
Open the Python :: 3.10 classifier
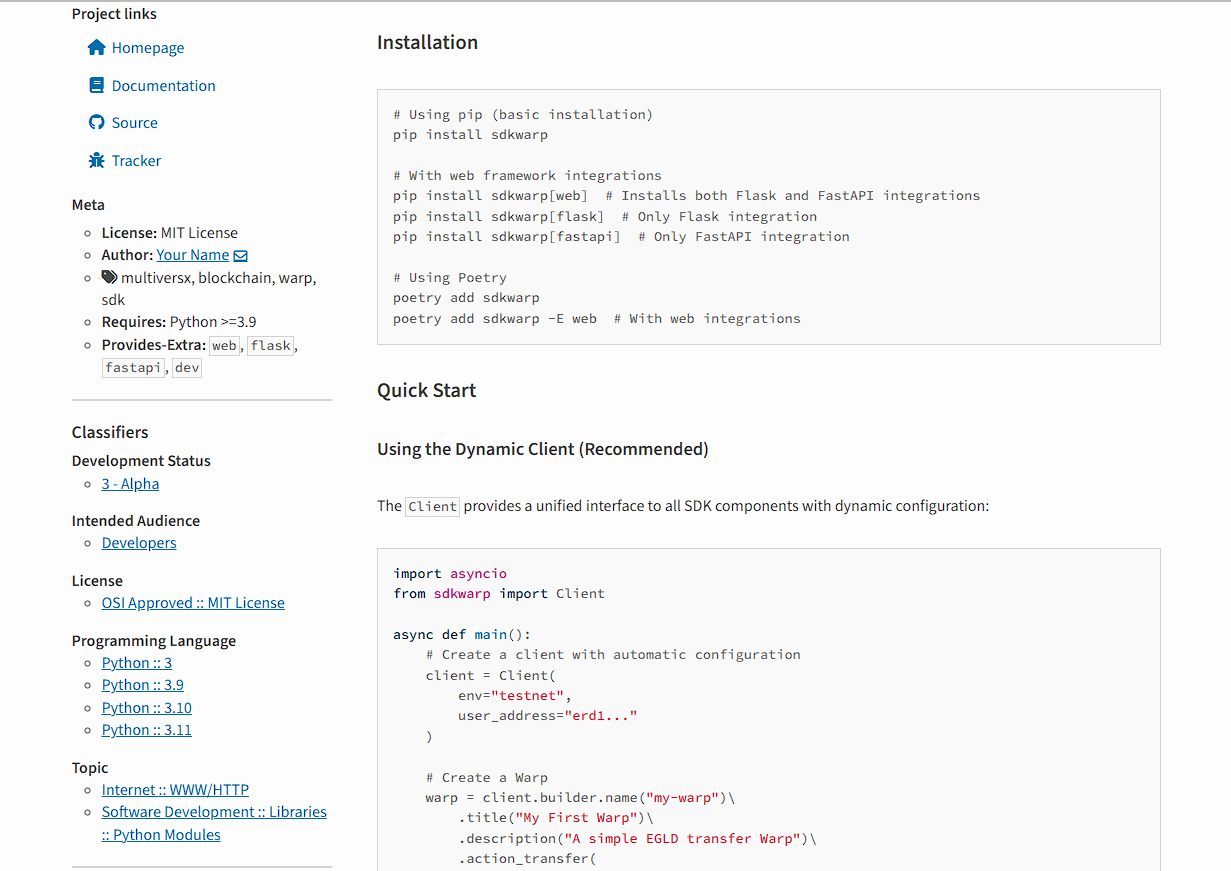click(147, 708)
